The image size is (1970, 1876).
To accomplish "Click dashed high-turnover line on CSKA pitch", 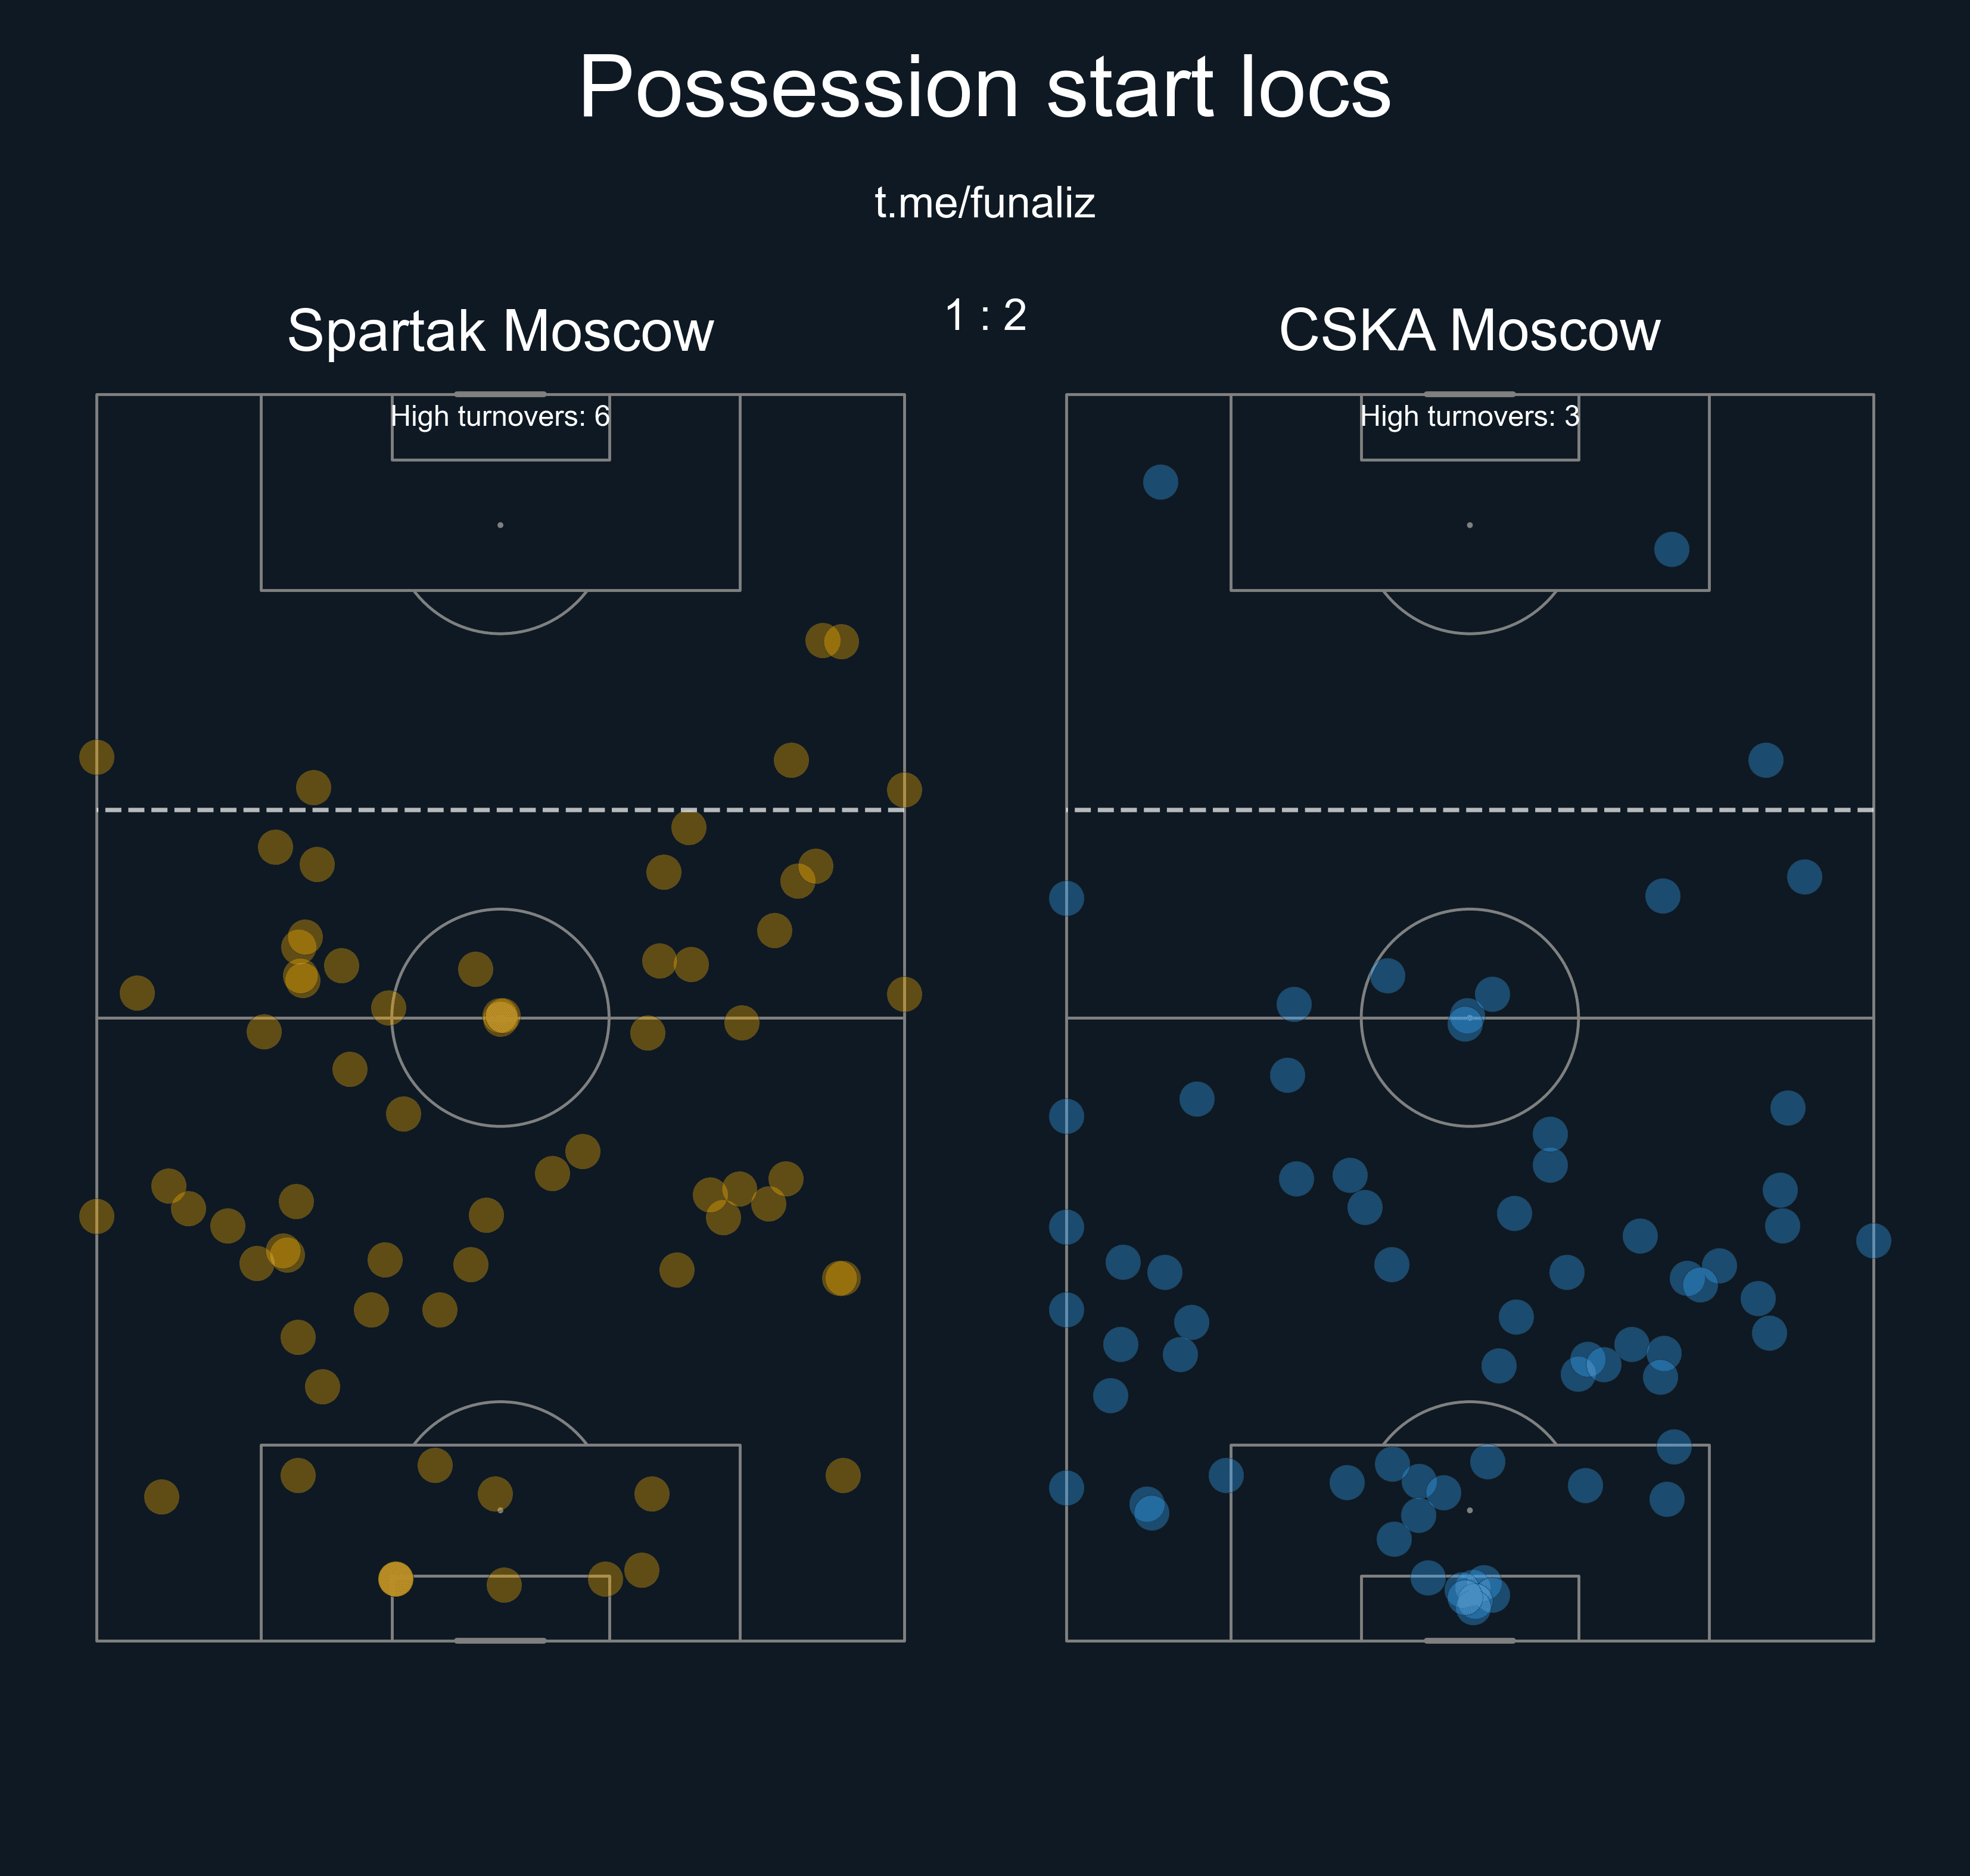I will coord(1469,810).
